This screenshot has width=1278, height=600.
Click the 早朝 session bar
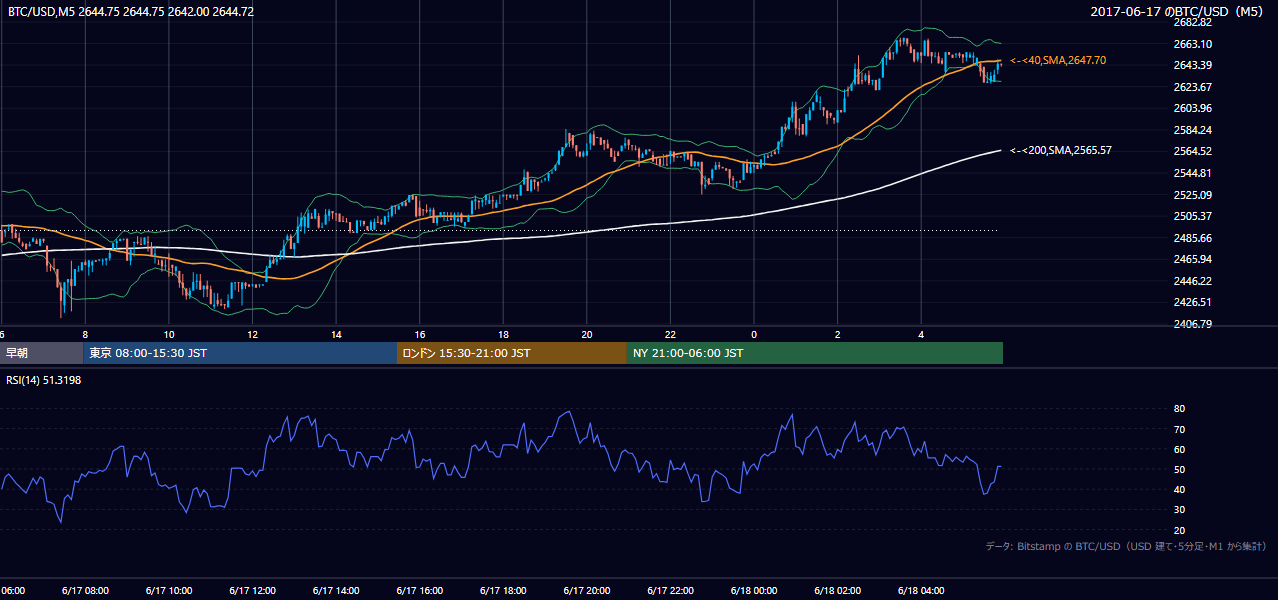[x=41, y=353]
